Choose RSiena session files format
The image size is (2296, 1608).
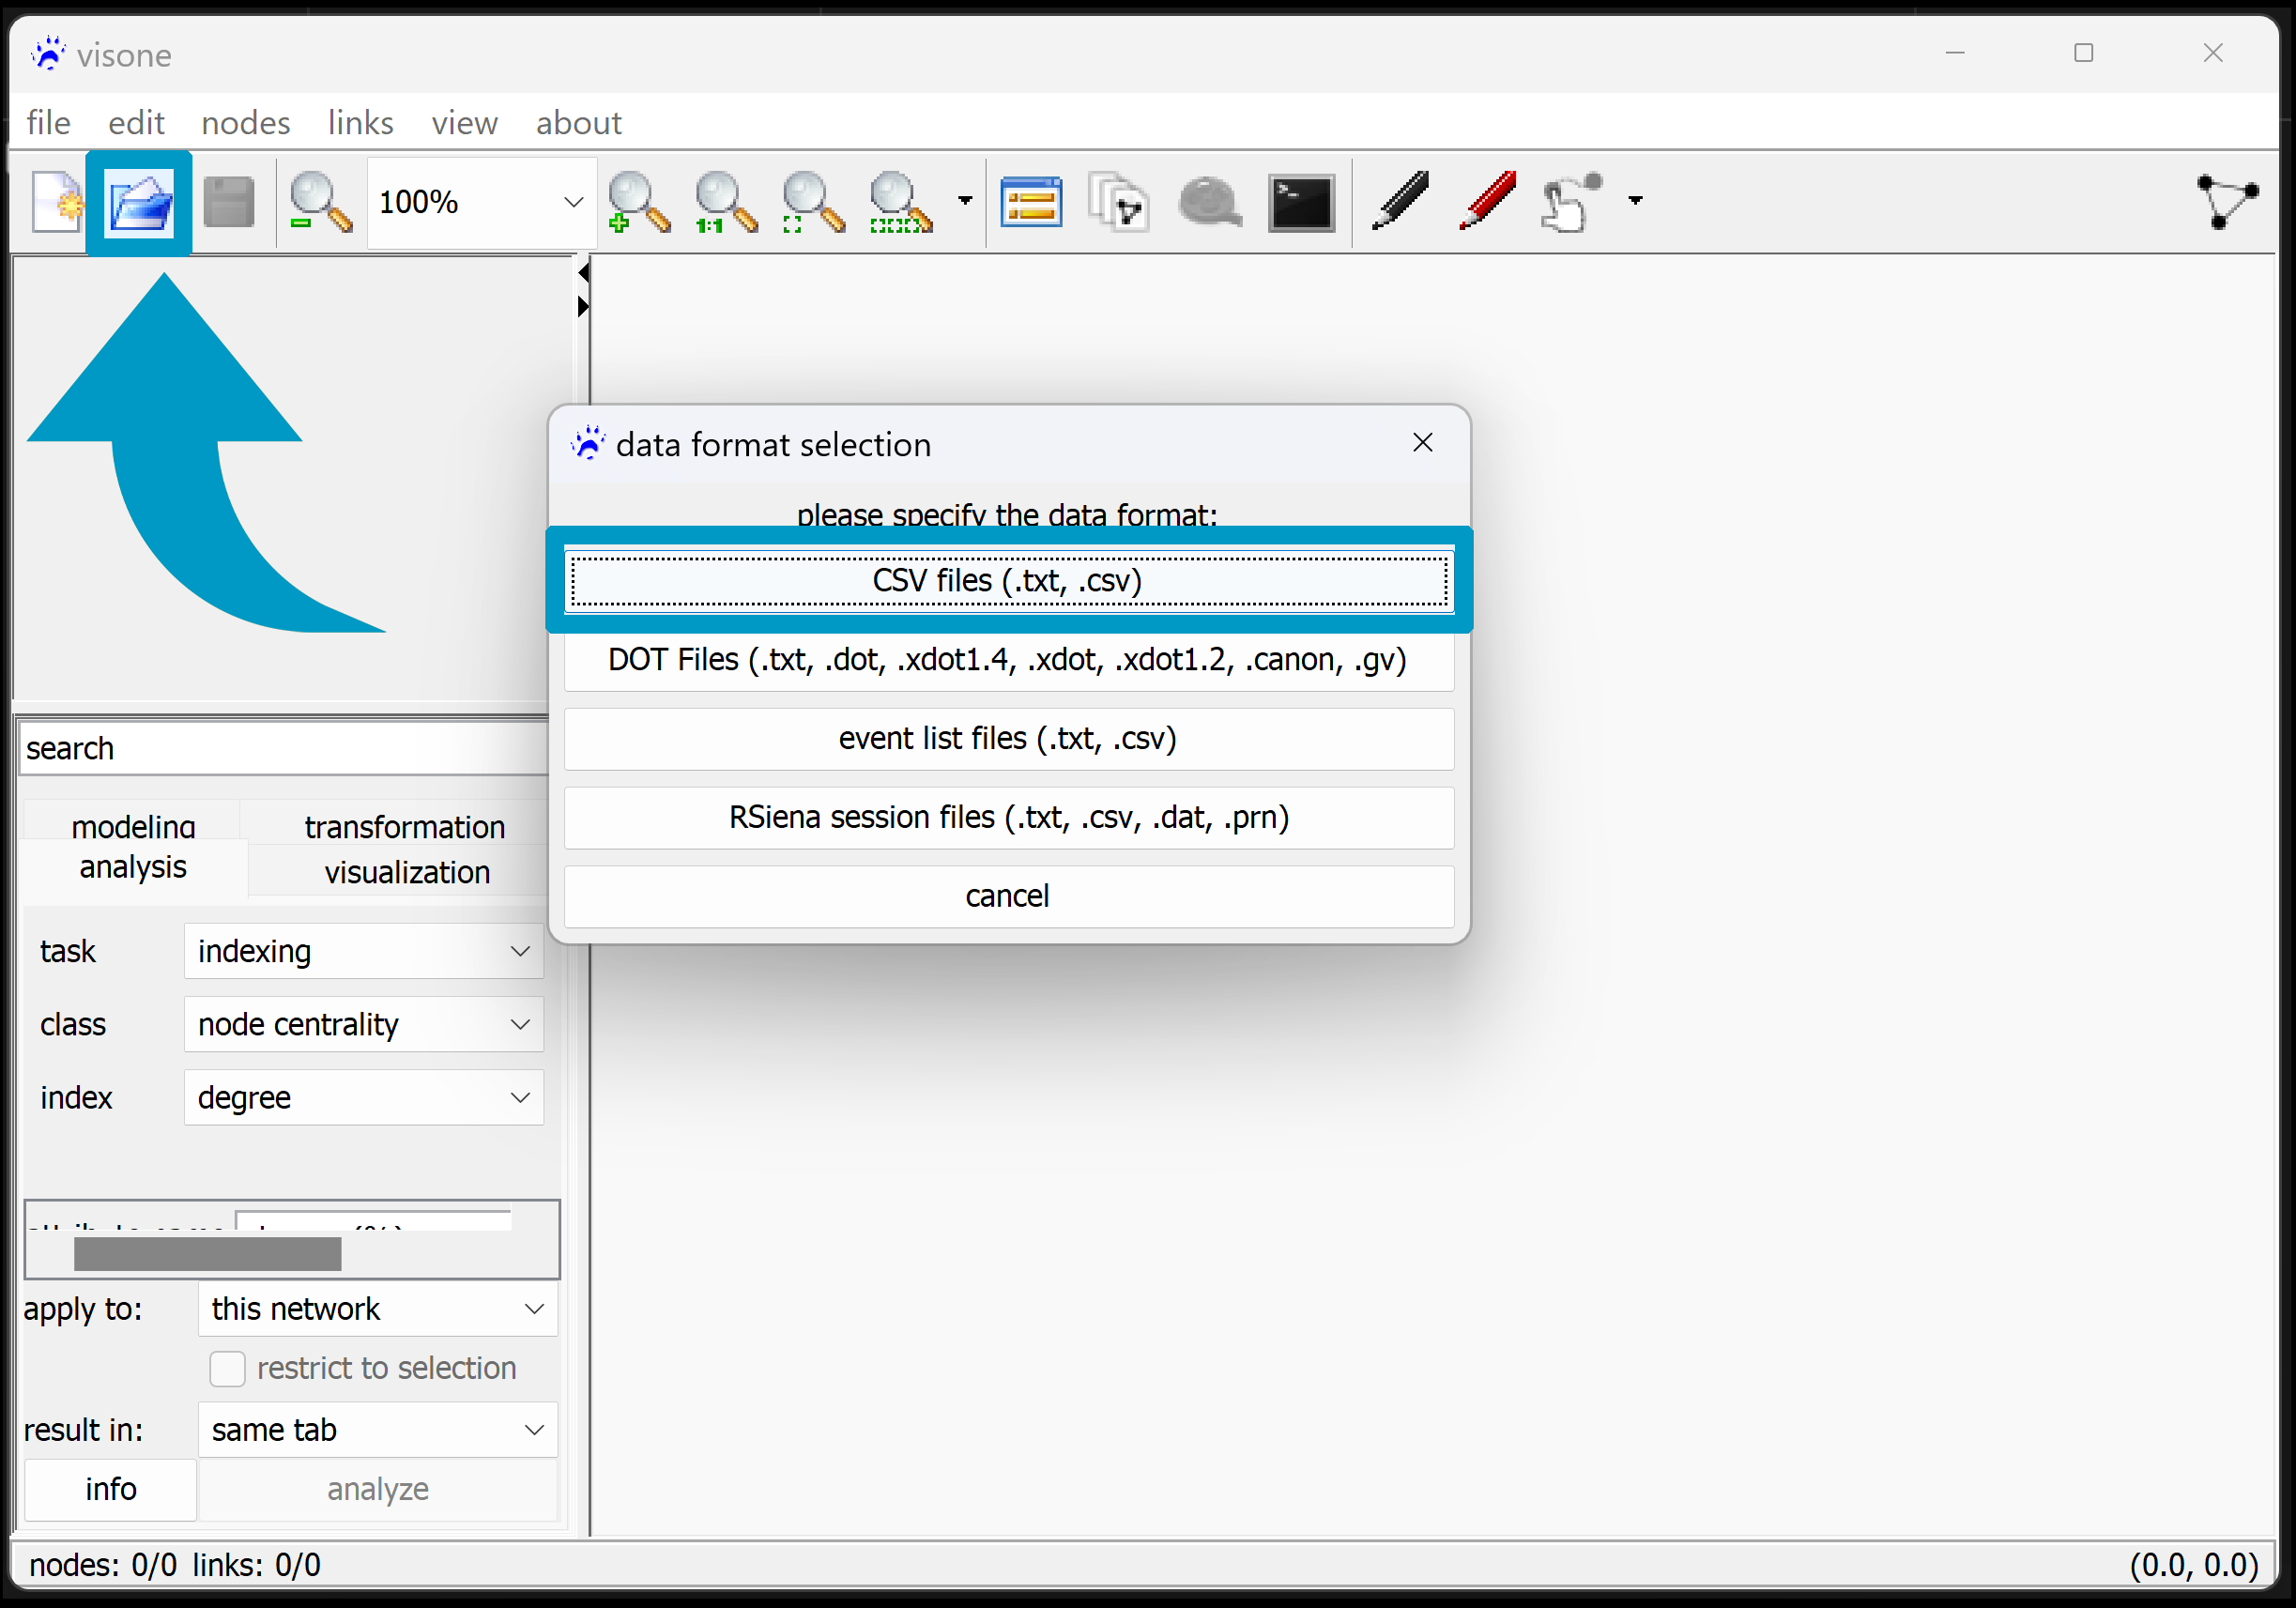(1008, 818)
